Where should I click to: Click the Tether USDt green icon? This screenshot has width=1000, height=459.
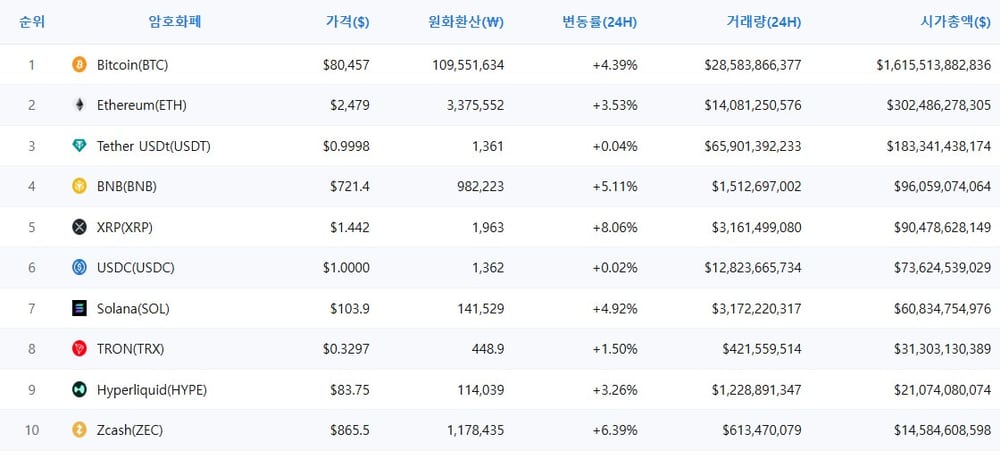pos(79,146)
